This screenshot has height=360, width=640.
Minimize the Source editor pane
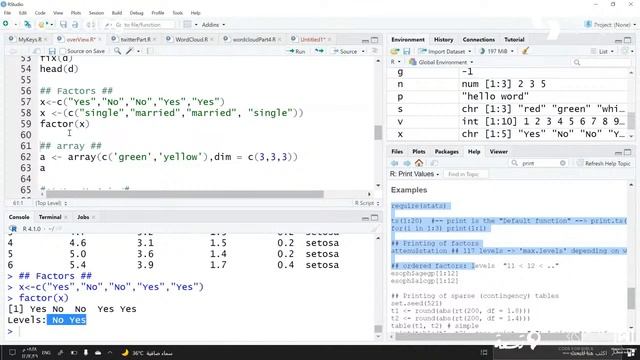pos(365,40)
